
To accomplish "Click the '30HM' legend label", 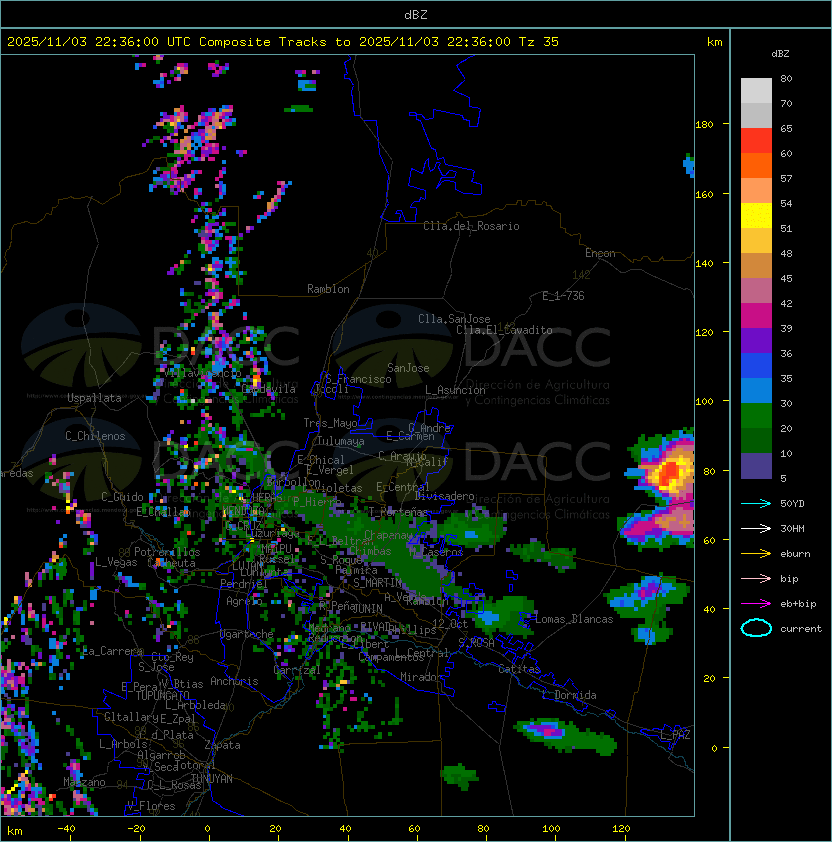I will click(x=792, y=529).
